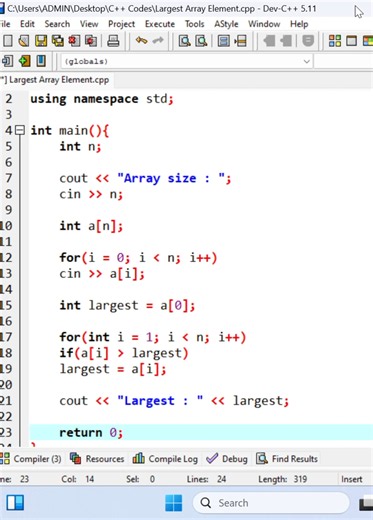Click the 'cout << "Largest : "' output line
The width and height of the screenshot is (373, 520).
click(174, 401)
